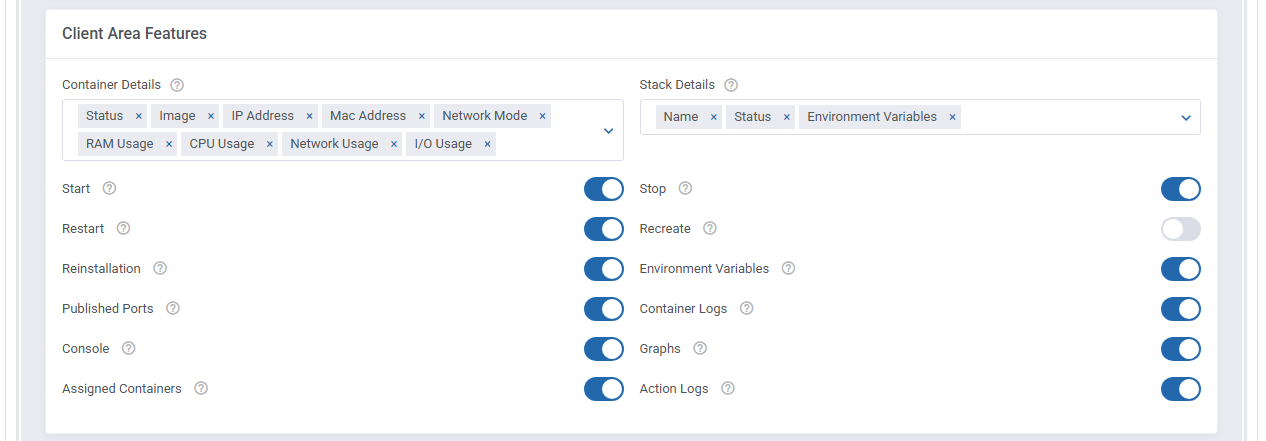This screenshot has height=441, width=1266.
Task: Open help tooltip for Stack Details
Action: point(731,85)
